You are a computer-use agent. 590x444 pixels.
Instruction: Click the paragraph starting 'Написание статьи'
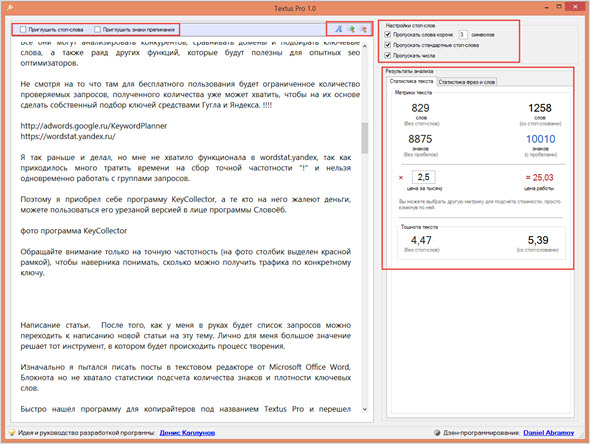[x=186, y=336]
